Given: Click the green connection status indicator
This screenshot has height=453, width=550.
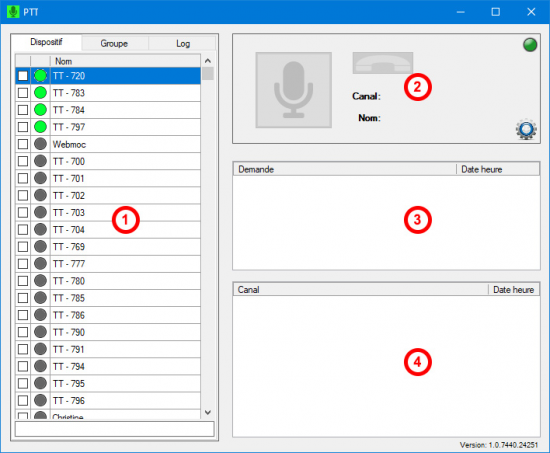Looking at the screenshot, I should point(530,45).
